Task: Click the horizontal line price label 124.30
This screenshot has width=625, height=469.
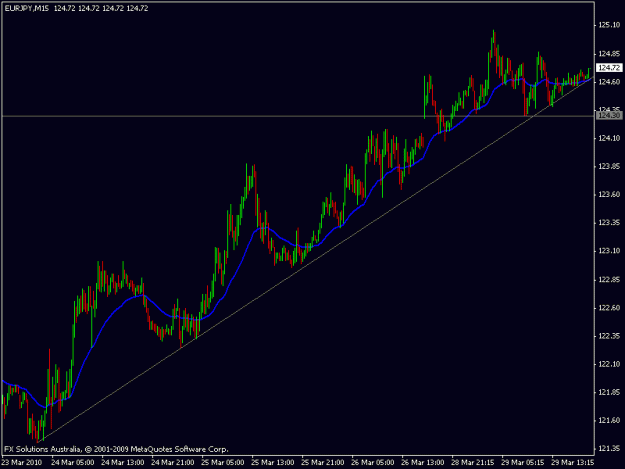Action: [609, 116]
